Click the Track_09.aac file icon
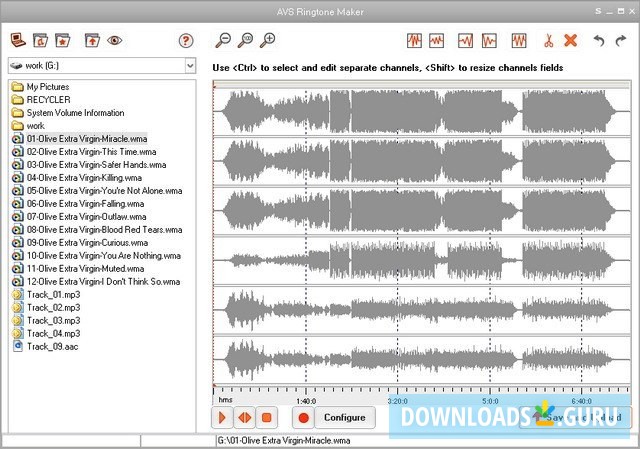The image size is (640, 449). tap(18, 347)
